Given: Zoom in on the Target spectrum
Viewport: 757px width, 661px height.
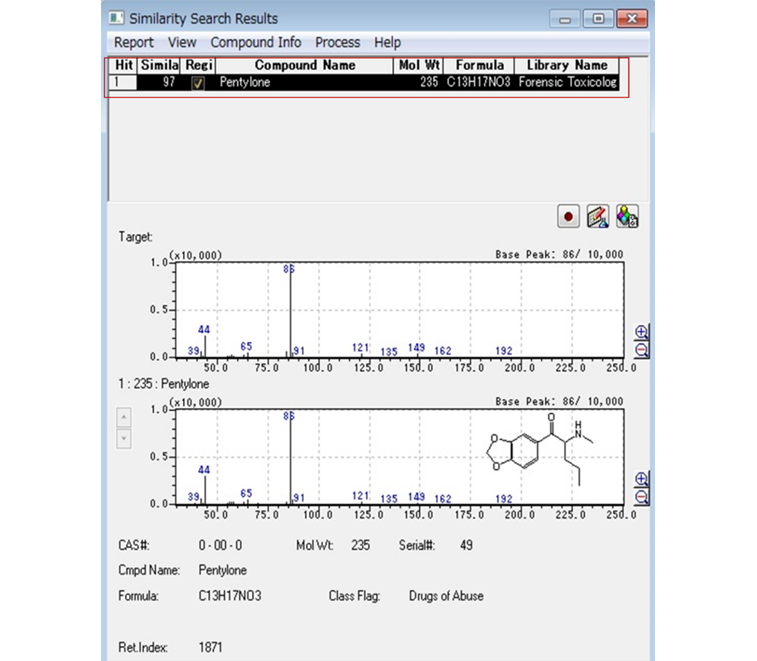Looking at the screenshot, I should pyautogui.click(x=641, y=333).
